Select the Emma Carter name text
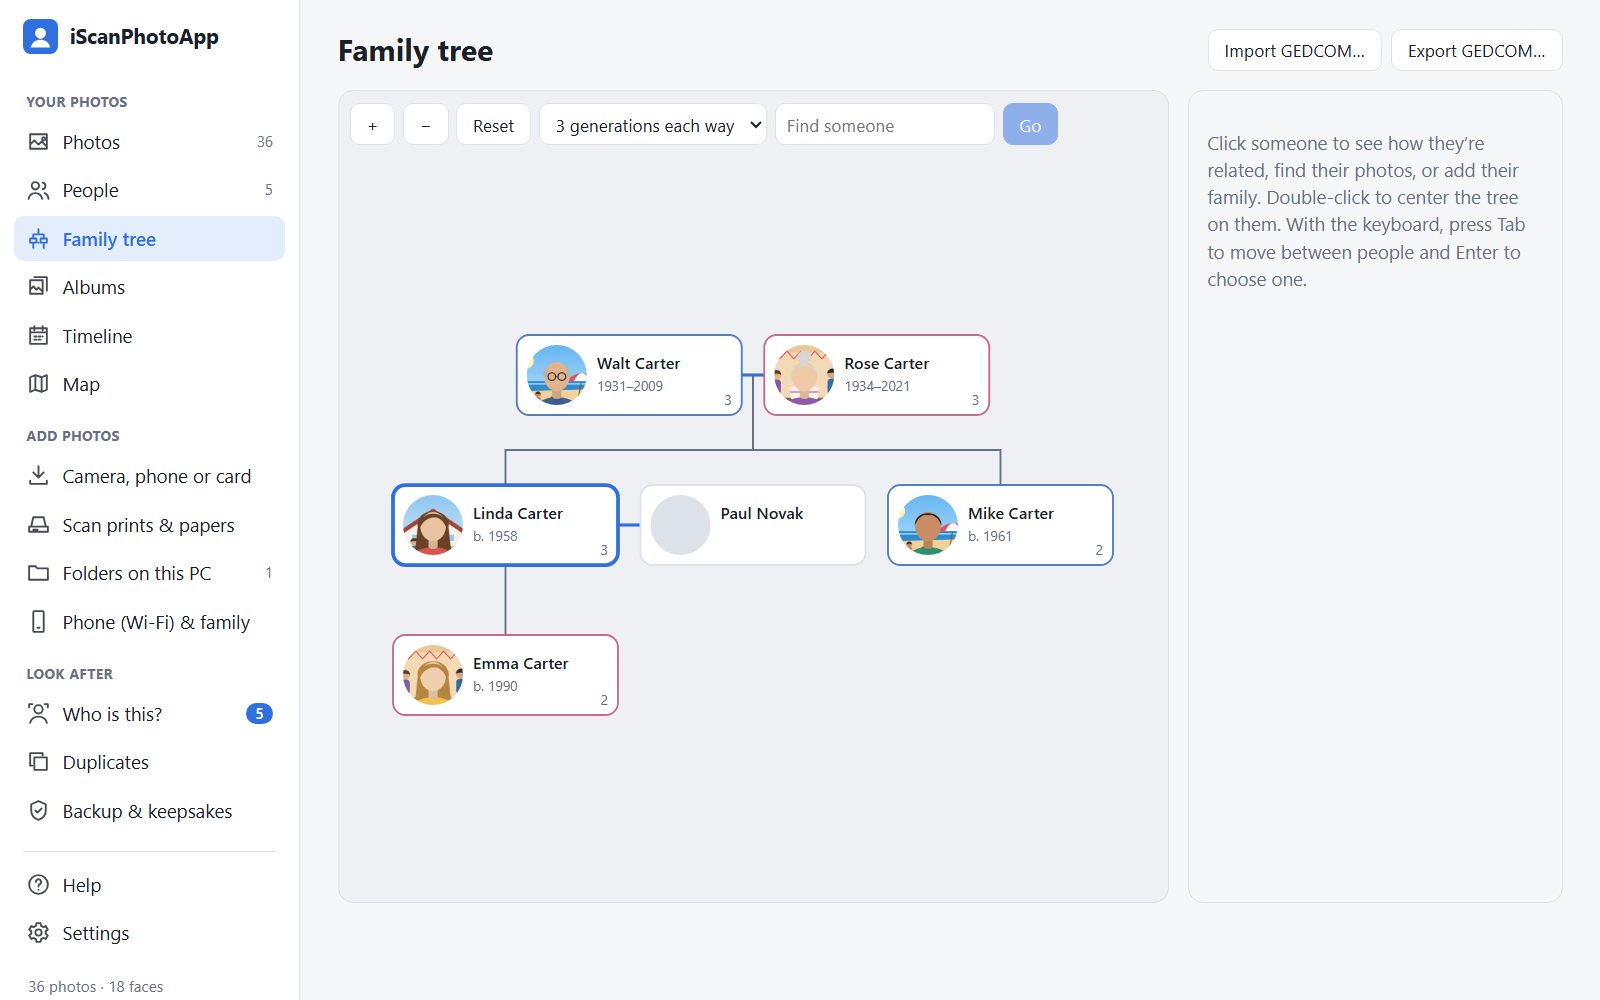This screenshot has width=1600, height=1000. pos(520,663)
